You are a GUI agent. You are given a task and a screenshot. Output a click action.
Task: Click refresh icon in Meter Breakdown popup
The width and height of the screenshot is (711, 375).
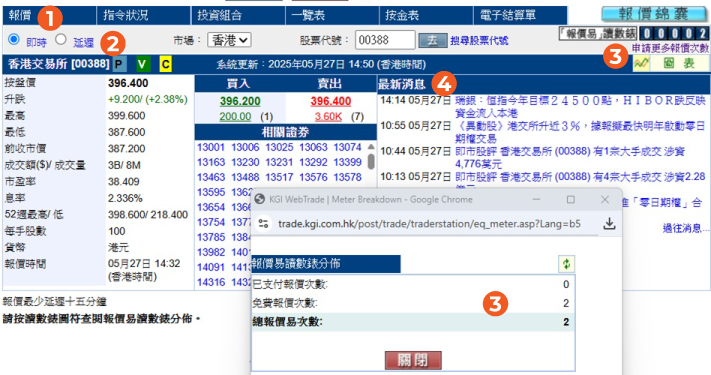tap(566, 264)
